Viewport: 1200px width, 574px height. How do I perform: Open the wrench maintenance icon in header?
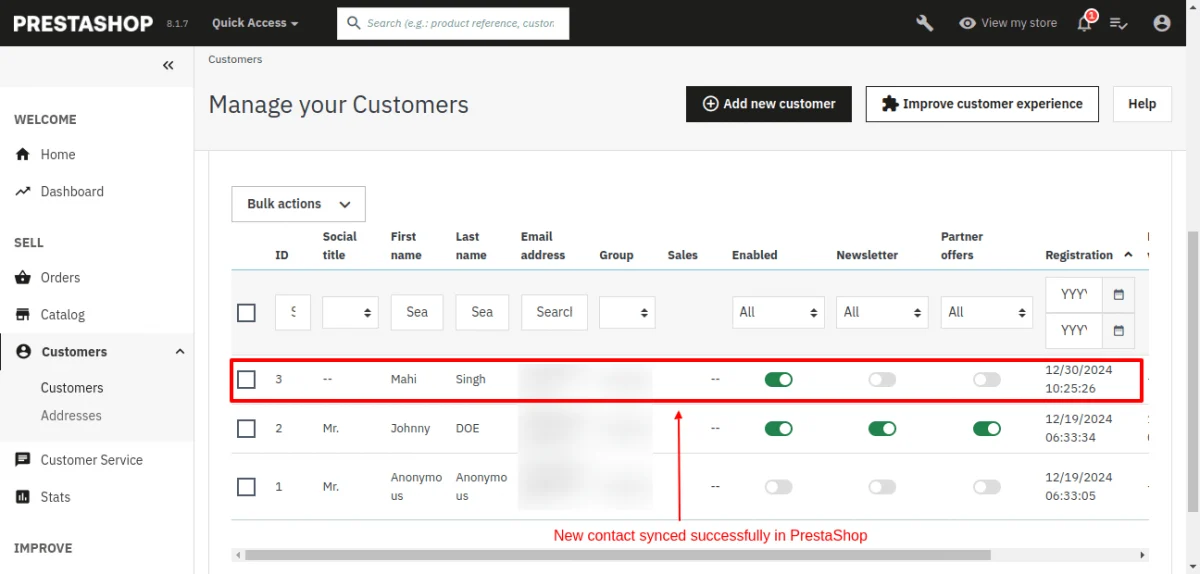pos(925,23)
